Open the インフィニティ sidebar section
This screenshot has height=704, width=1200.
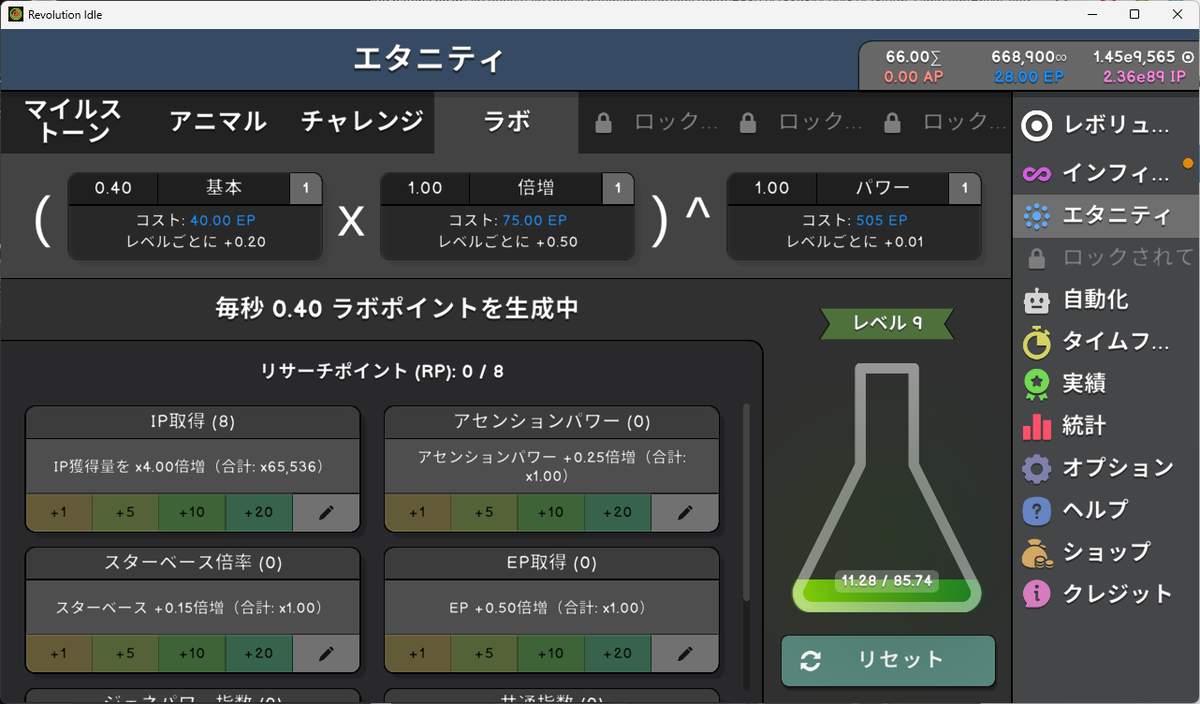pos(1105,173)
